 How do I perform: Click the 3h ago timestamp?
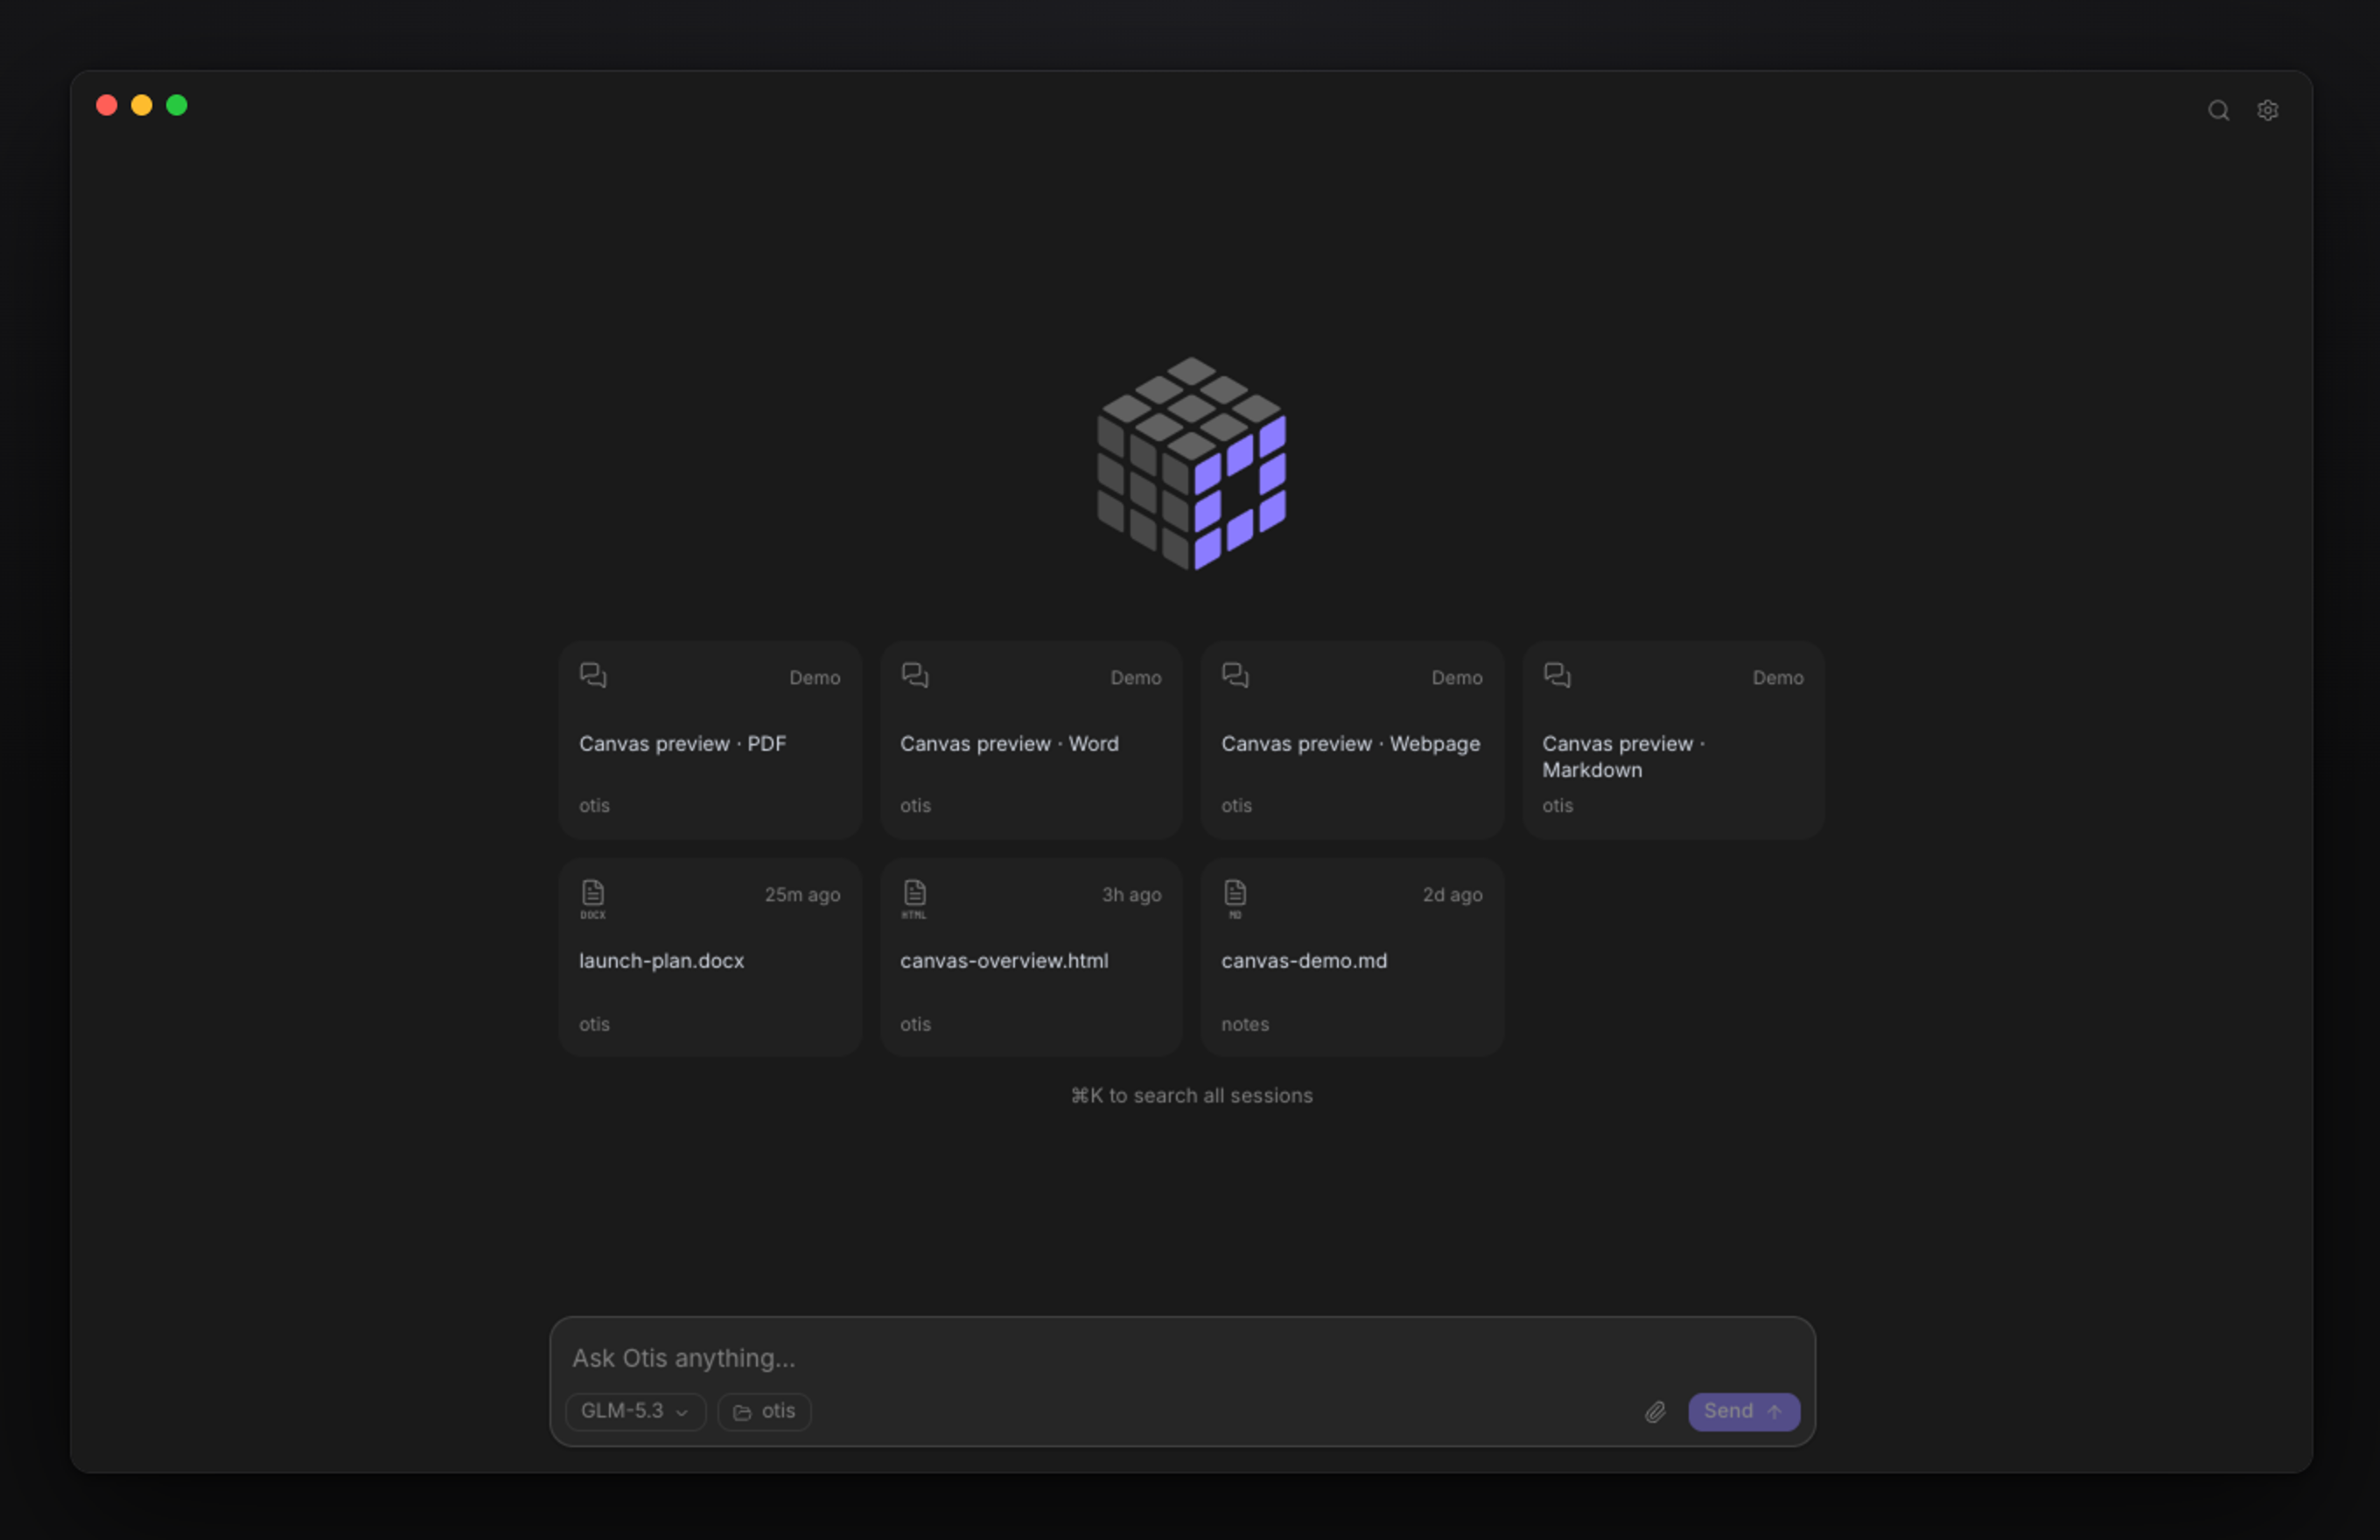[1131, 894]
